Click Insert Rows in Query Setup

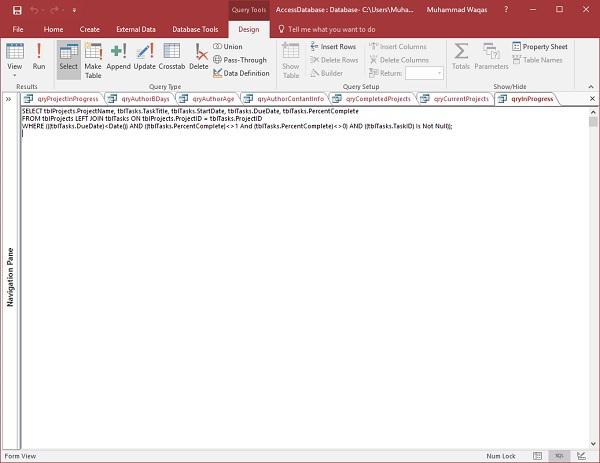(333, 47)
